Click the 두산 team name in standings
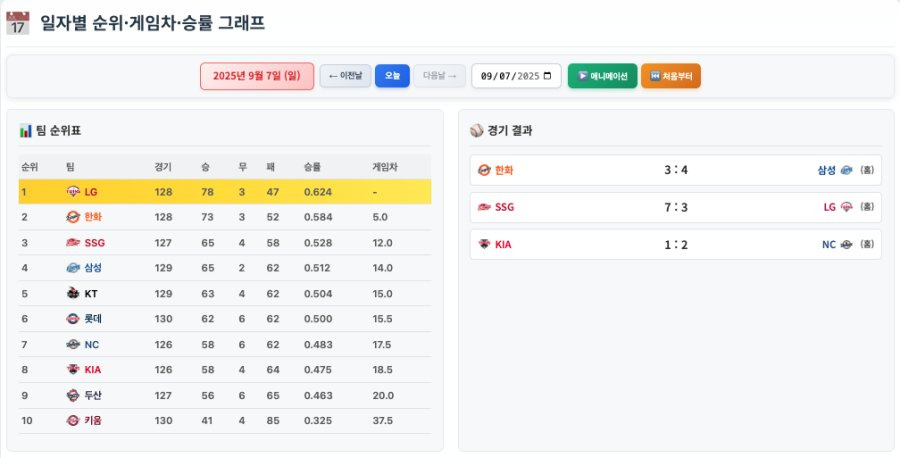Viewport: 900px width, 458px height. pyautogui.click(x=93, y=395)
